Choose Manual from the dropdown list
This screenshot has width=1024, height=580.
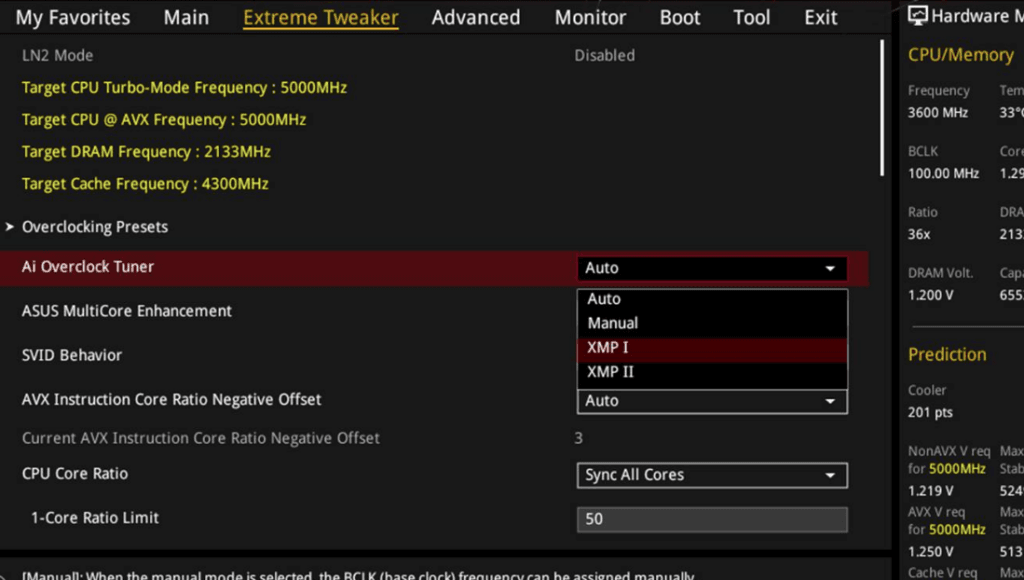(x=712, y=323)
